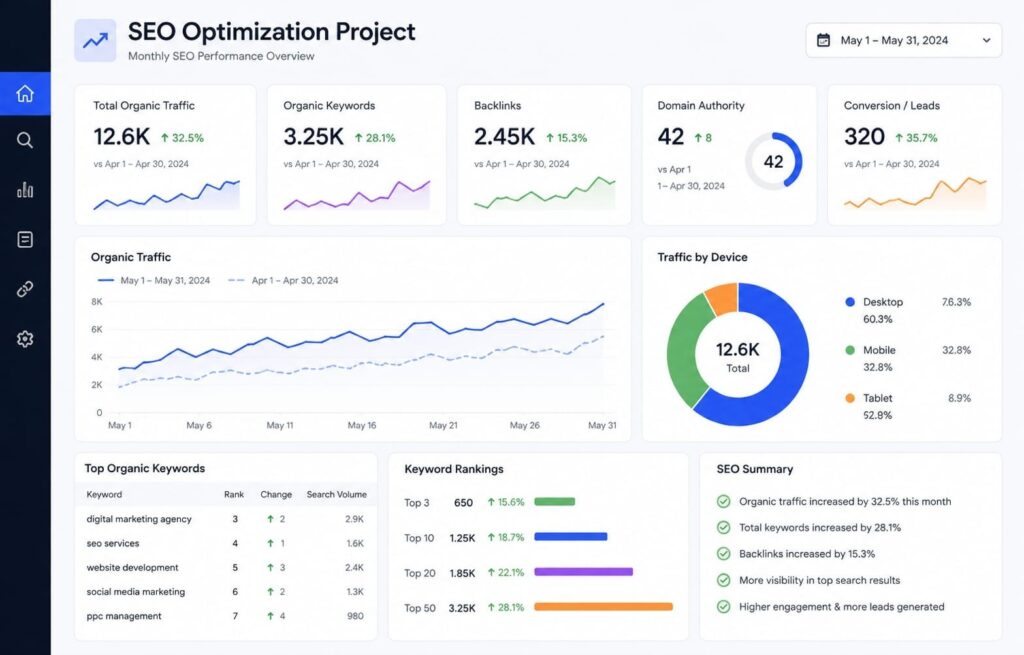Expand the date range chevron
This screenshot has width=1024, height=655.
986,40
